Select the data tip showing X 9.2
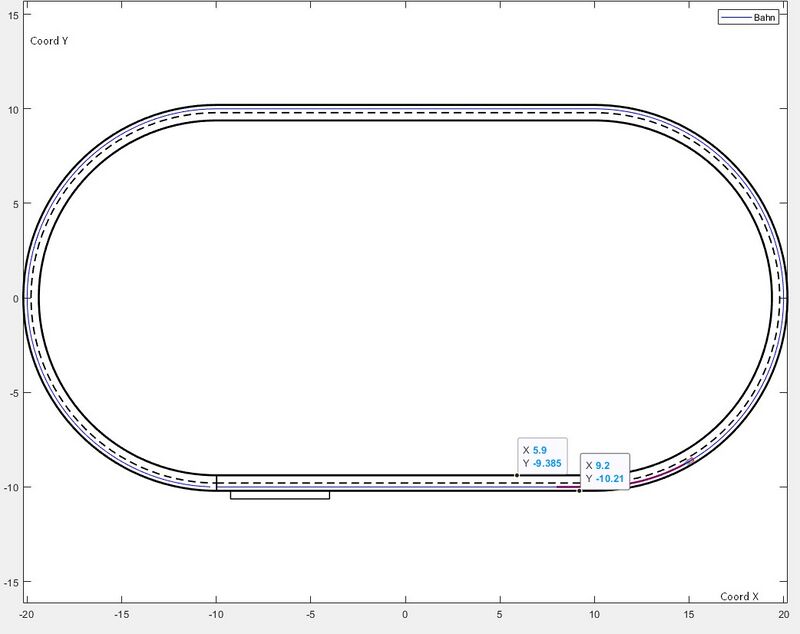This screenshot has height=634, width=800. point(605,472)
